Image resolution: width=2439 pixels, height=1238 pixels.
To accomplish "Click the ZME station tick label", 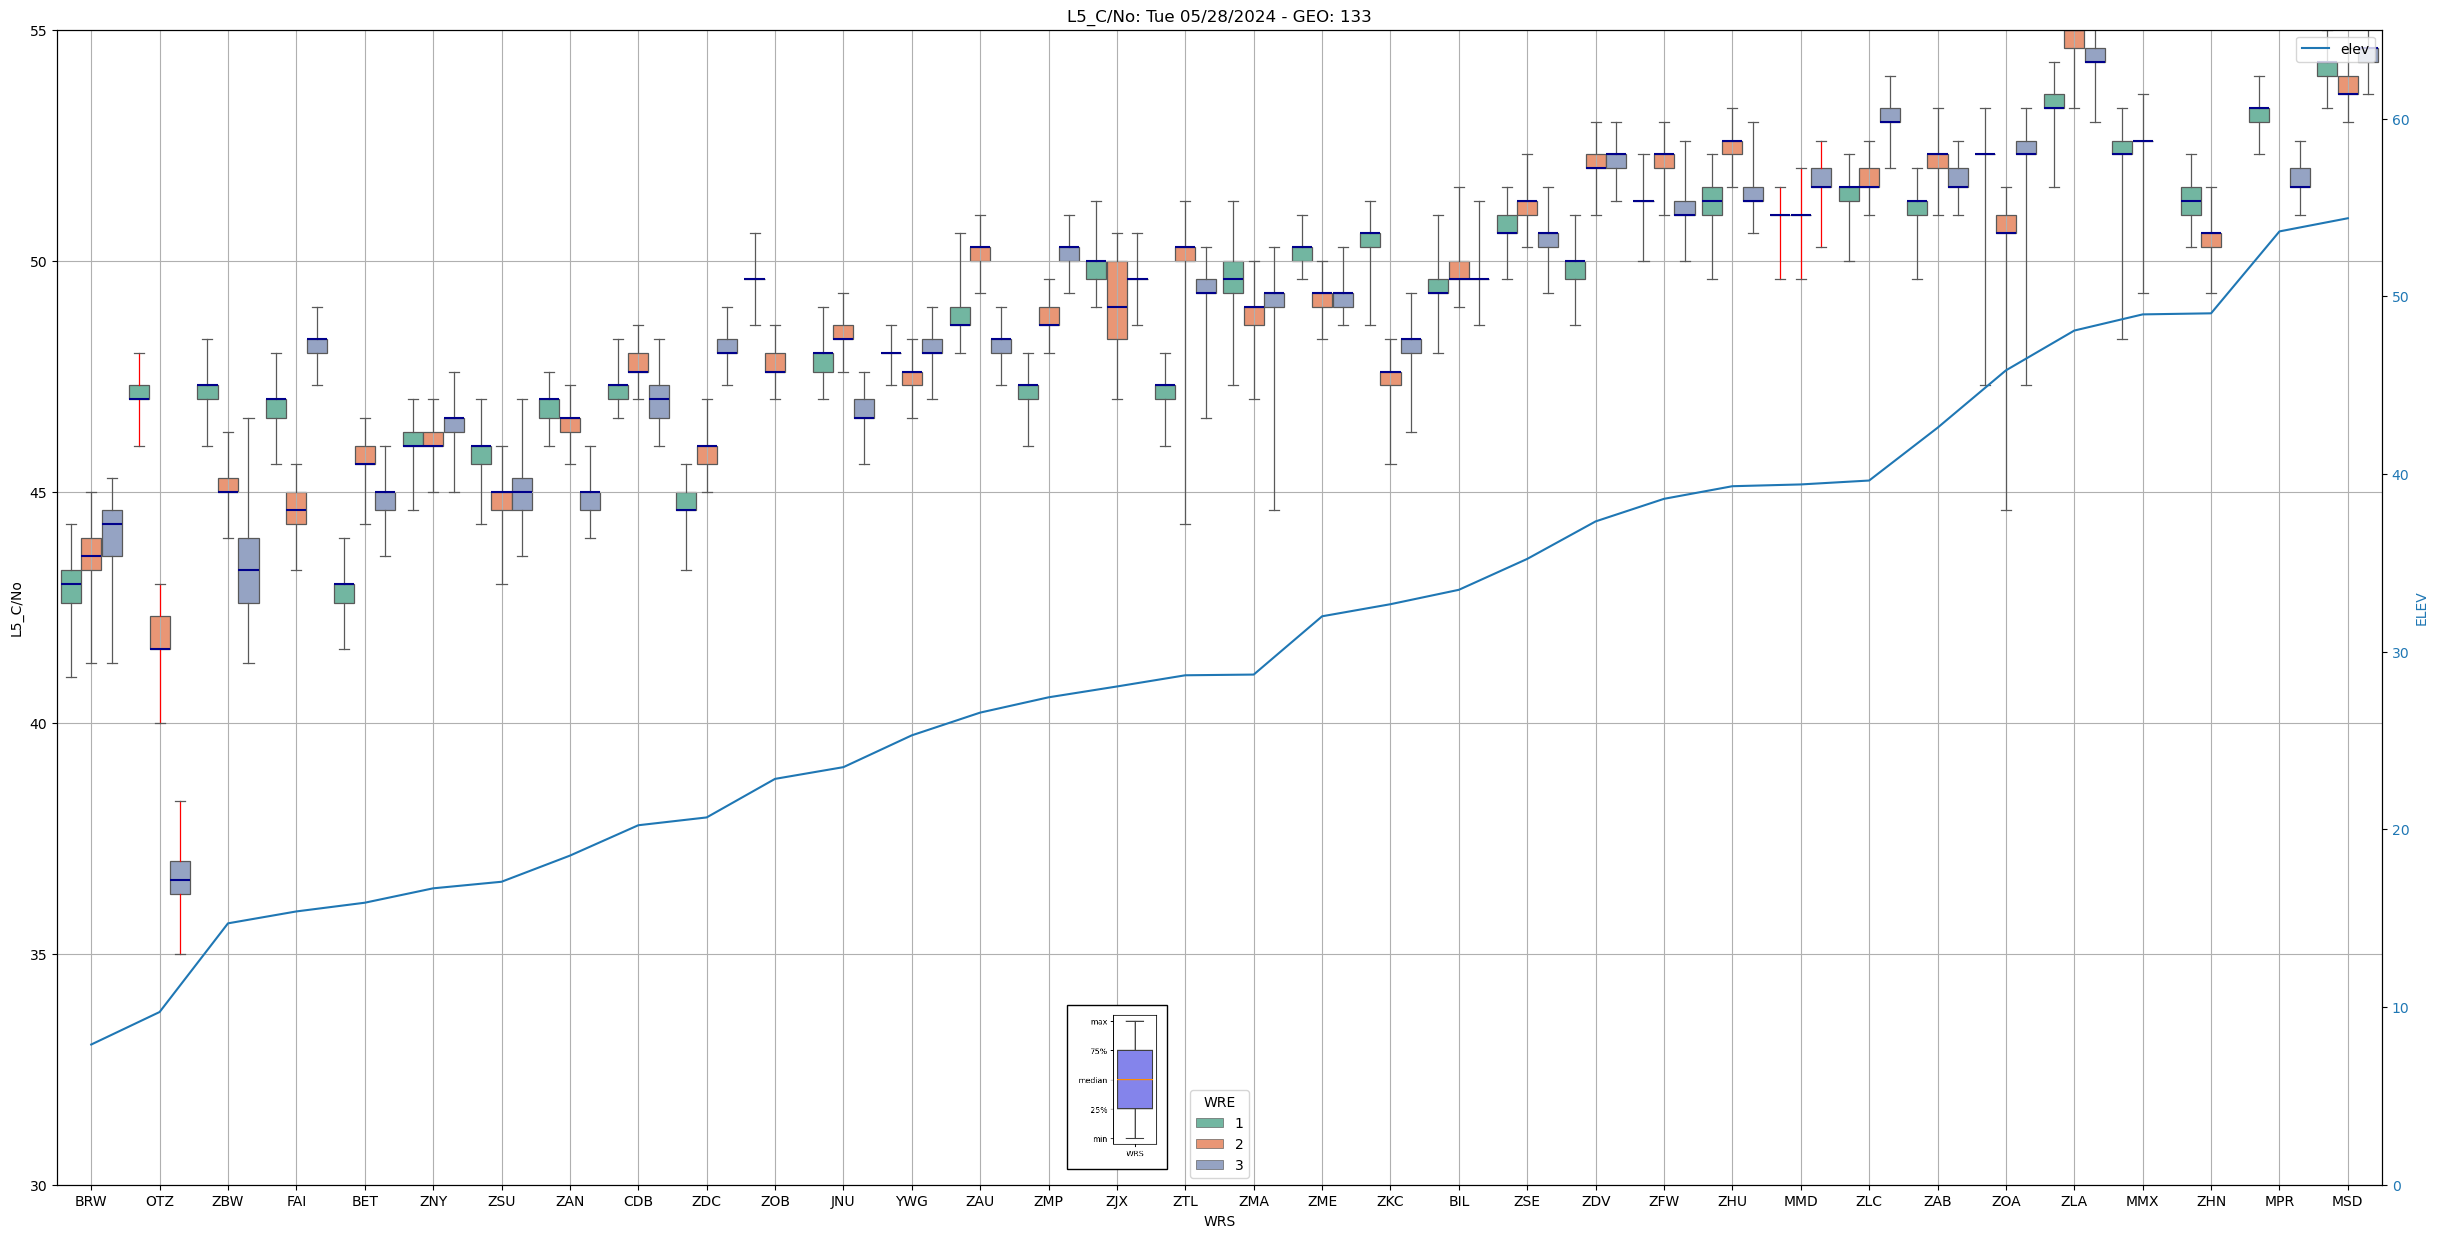I will [x=1322, y=1201].
